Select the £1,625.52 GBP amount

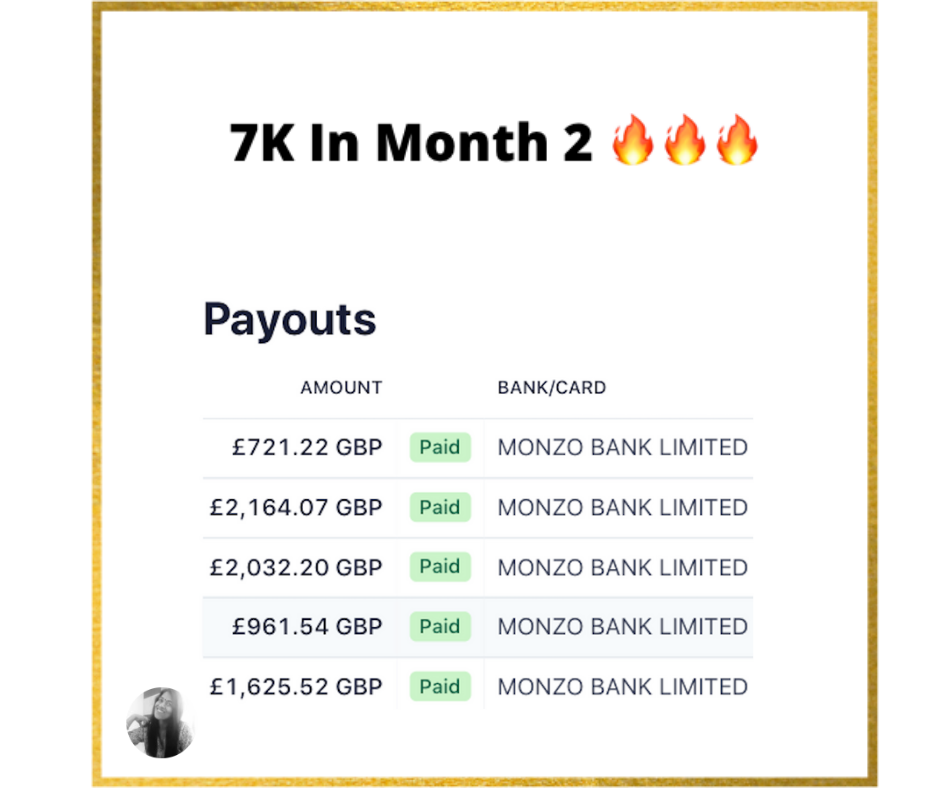click(296, 687)
